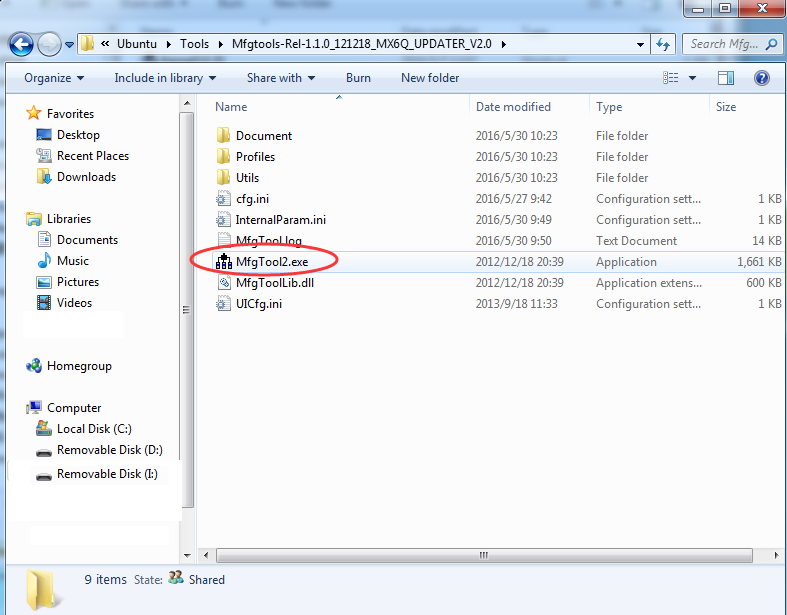The height and width of the screenshot is (615, 787).
Task: Open Removable Disk (D:) in sidebar
Action: tap(109, 450)
